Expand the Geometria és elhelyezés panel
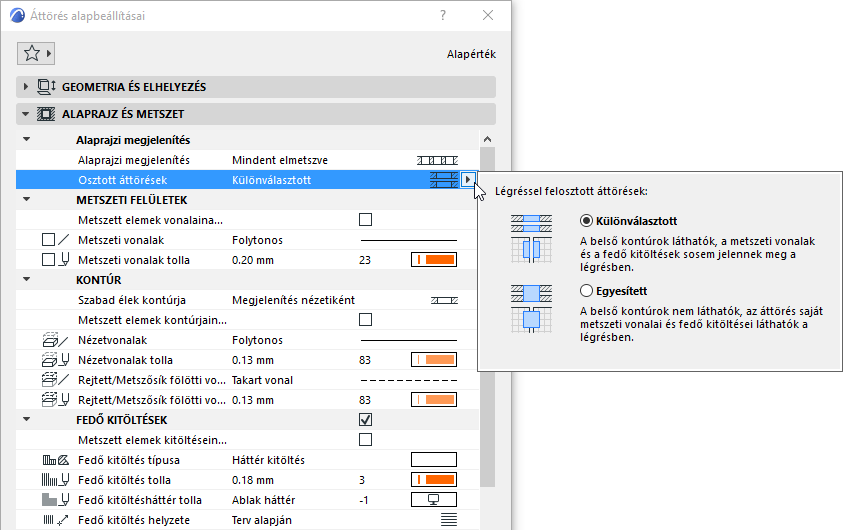Screen dimensions: 844x530 click(25, 87)
